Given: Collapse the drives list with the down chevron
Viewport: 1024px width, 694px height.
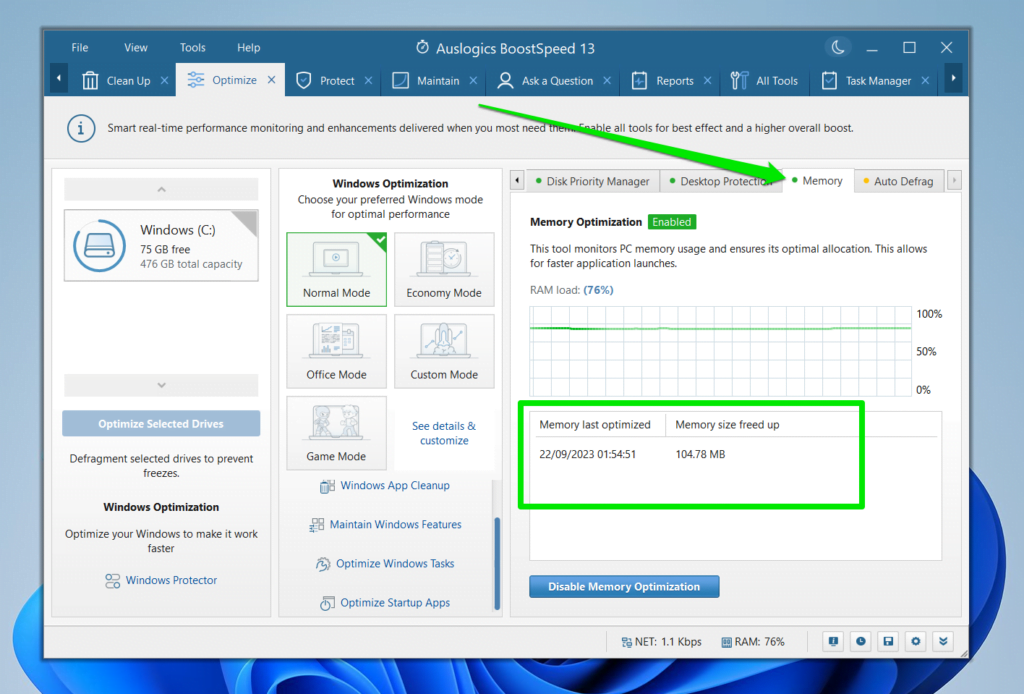Looking at the screenshot, I should (x=160, y=385).
